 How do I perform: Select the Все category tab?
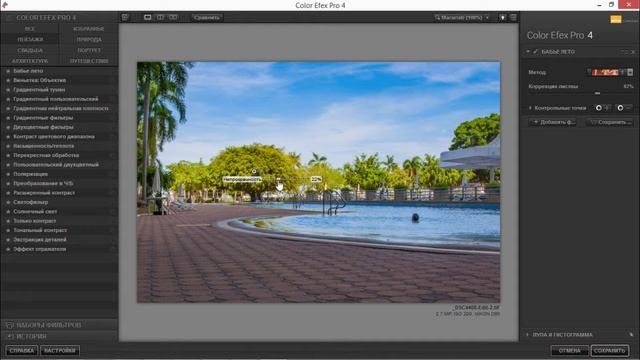[30, 29]
